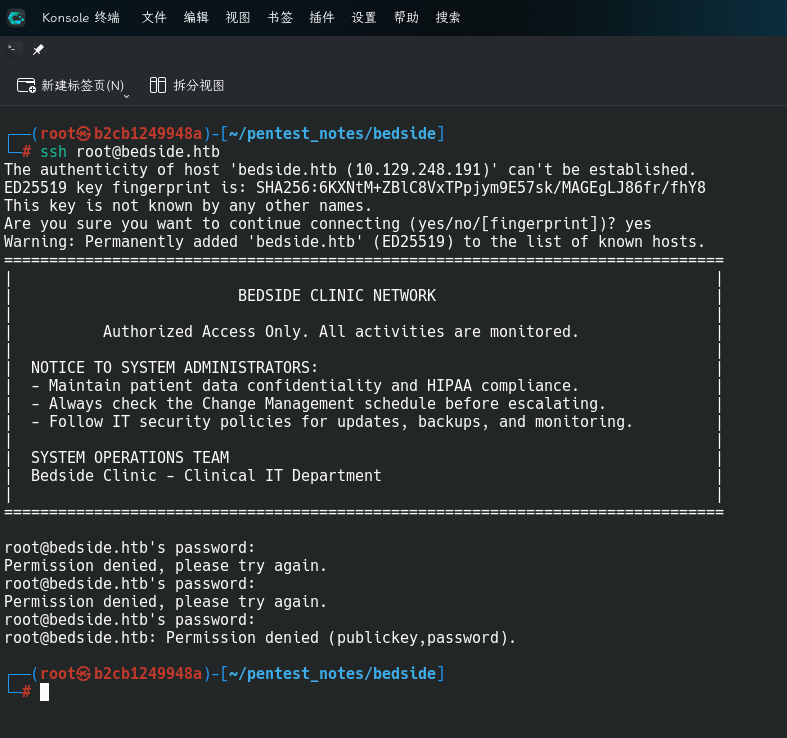Open the 编辑 menu
Screen dimensions: 787x738
click(x=196, y=18)
